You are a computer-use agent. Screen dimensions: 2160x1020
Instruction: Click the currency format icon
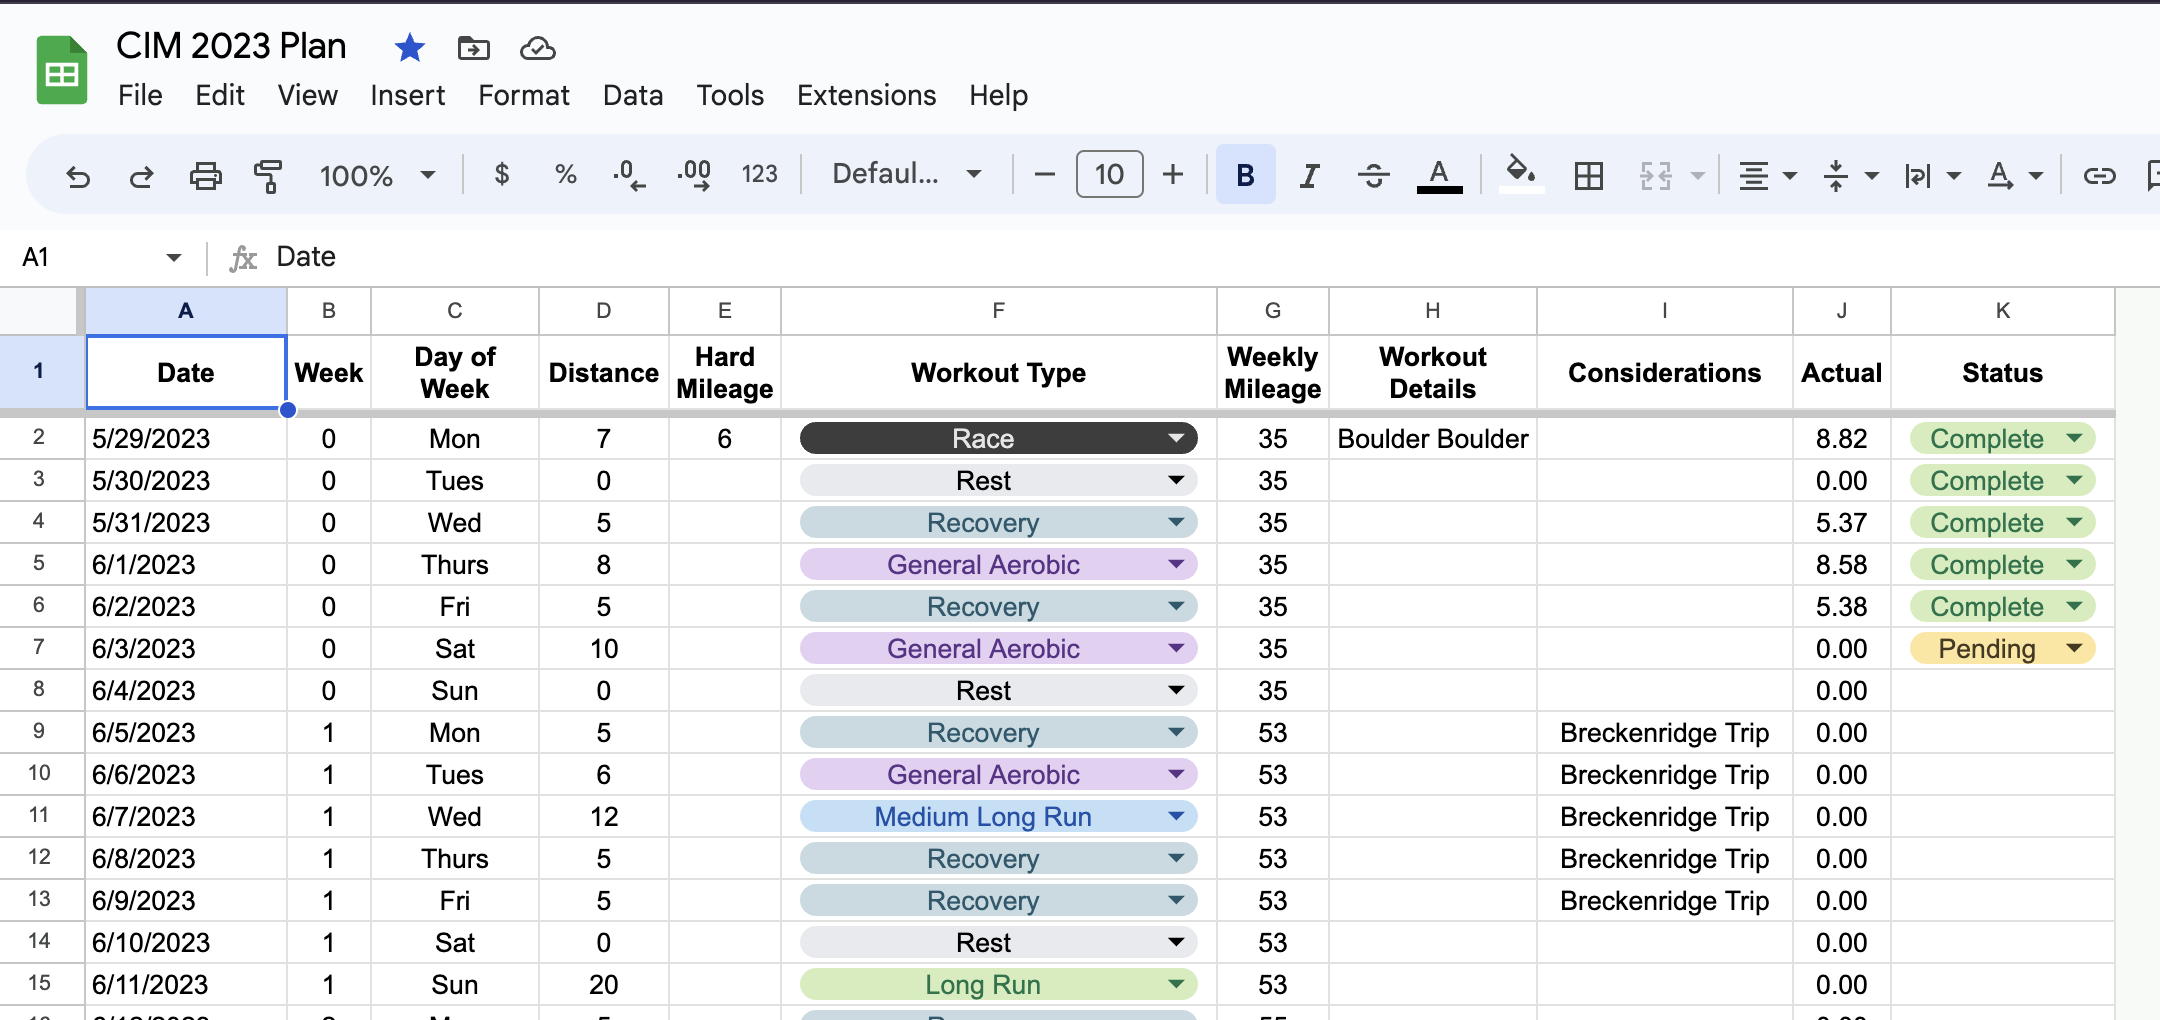pos(502,174)
